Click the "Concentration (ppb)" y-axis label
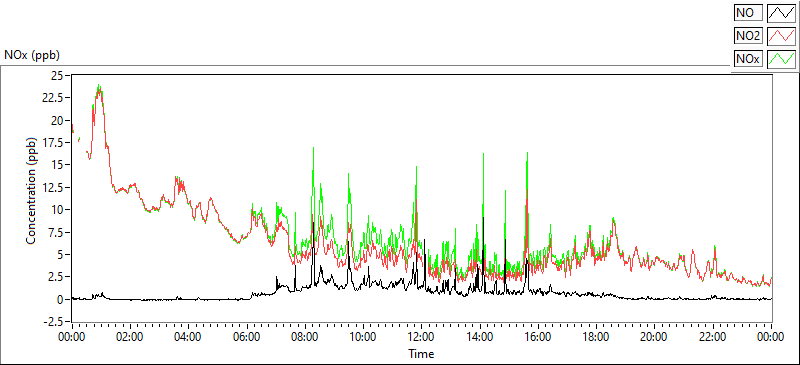The width and height of the screenshot is (800, 365). point(31,190)
